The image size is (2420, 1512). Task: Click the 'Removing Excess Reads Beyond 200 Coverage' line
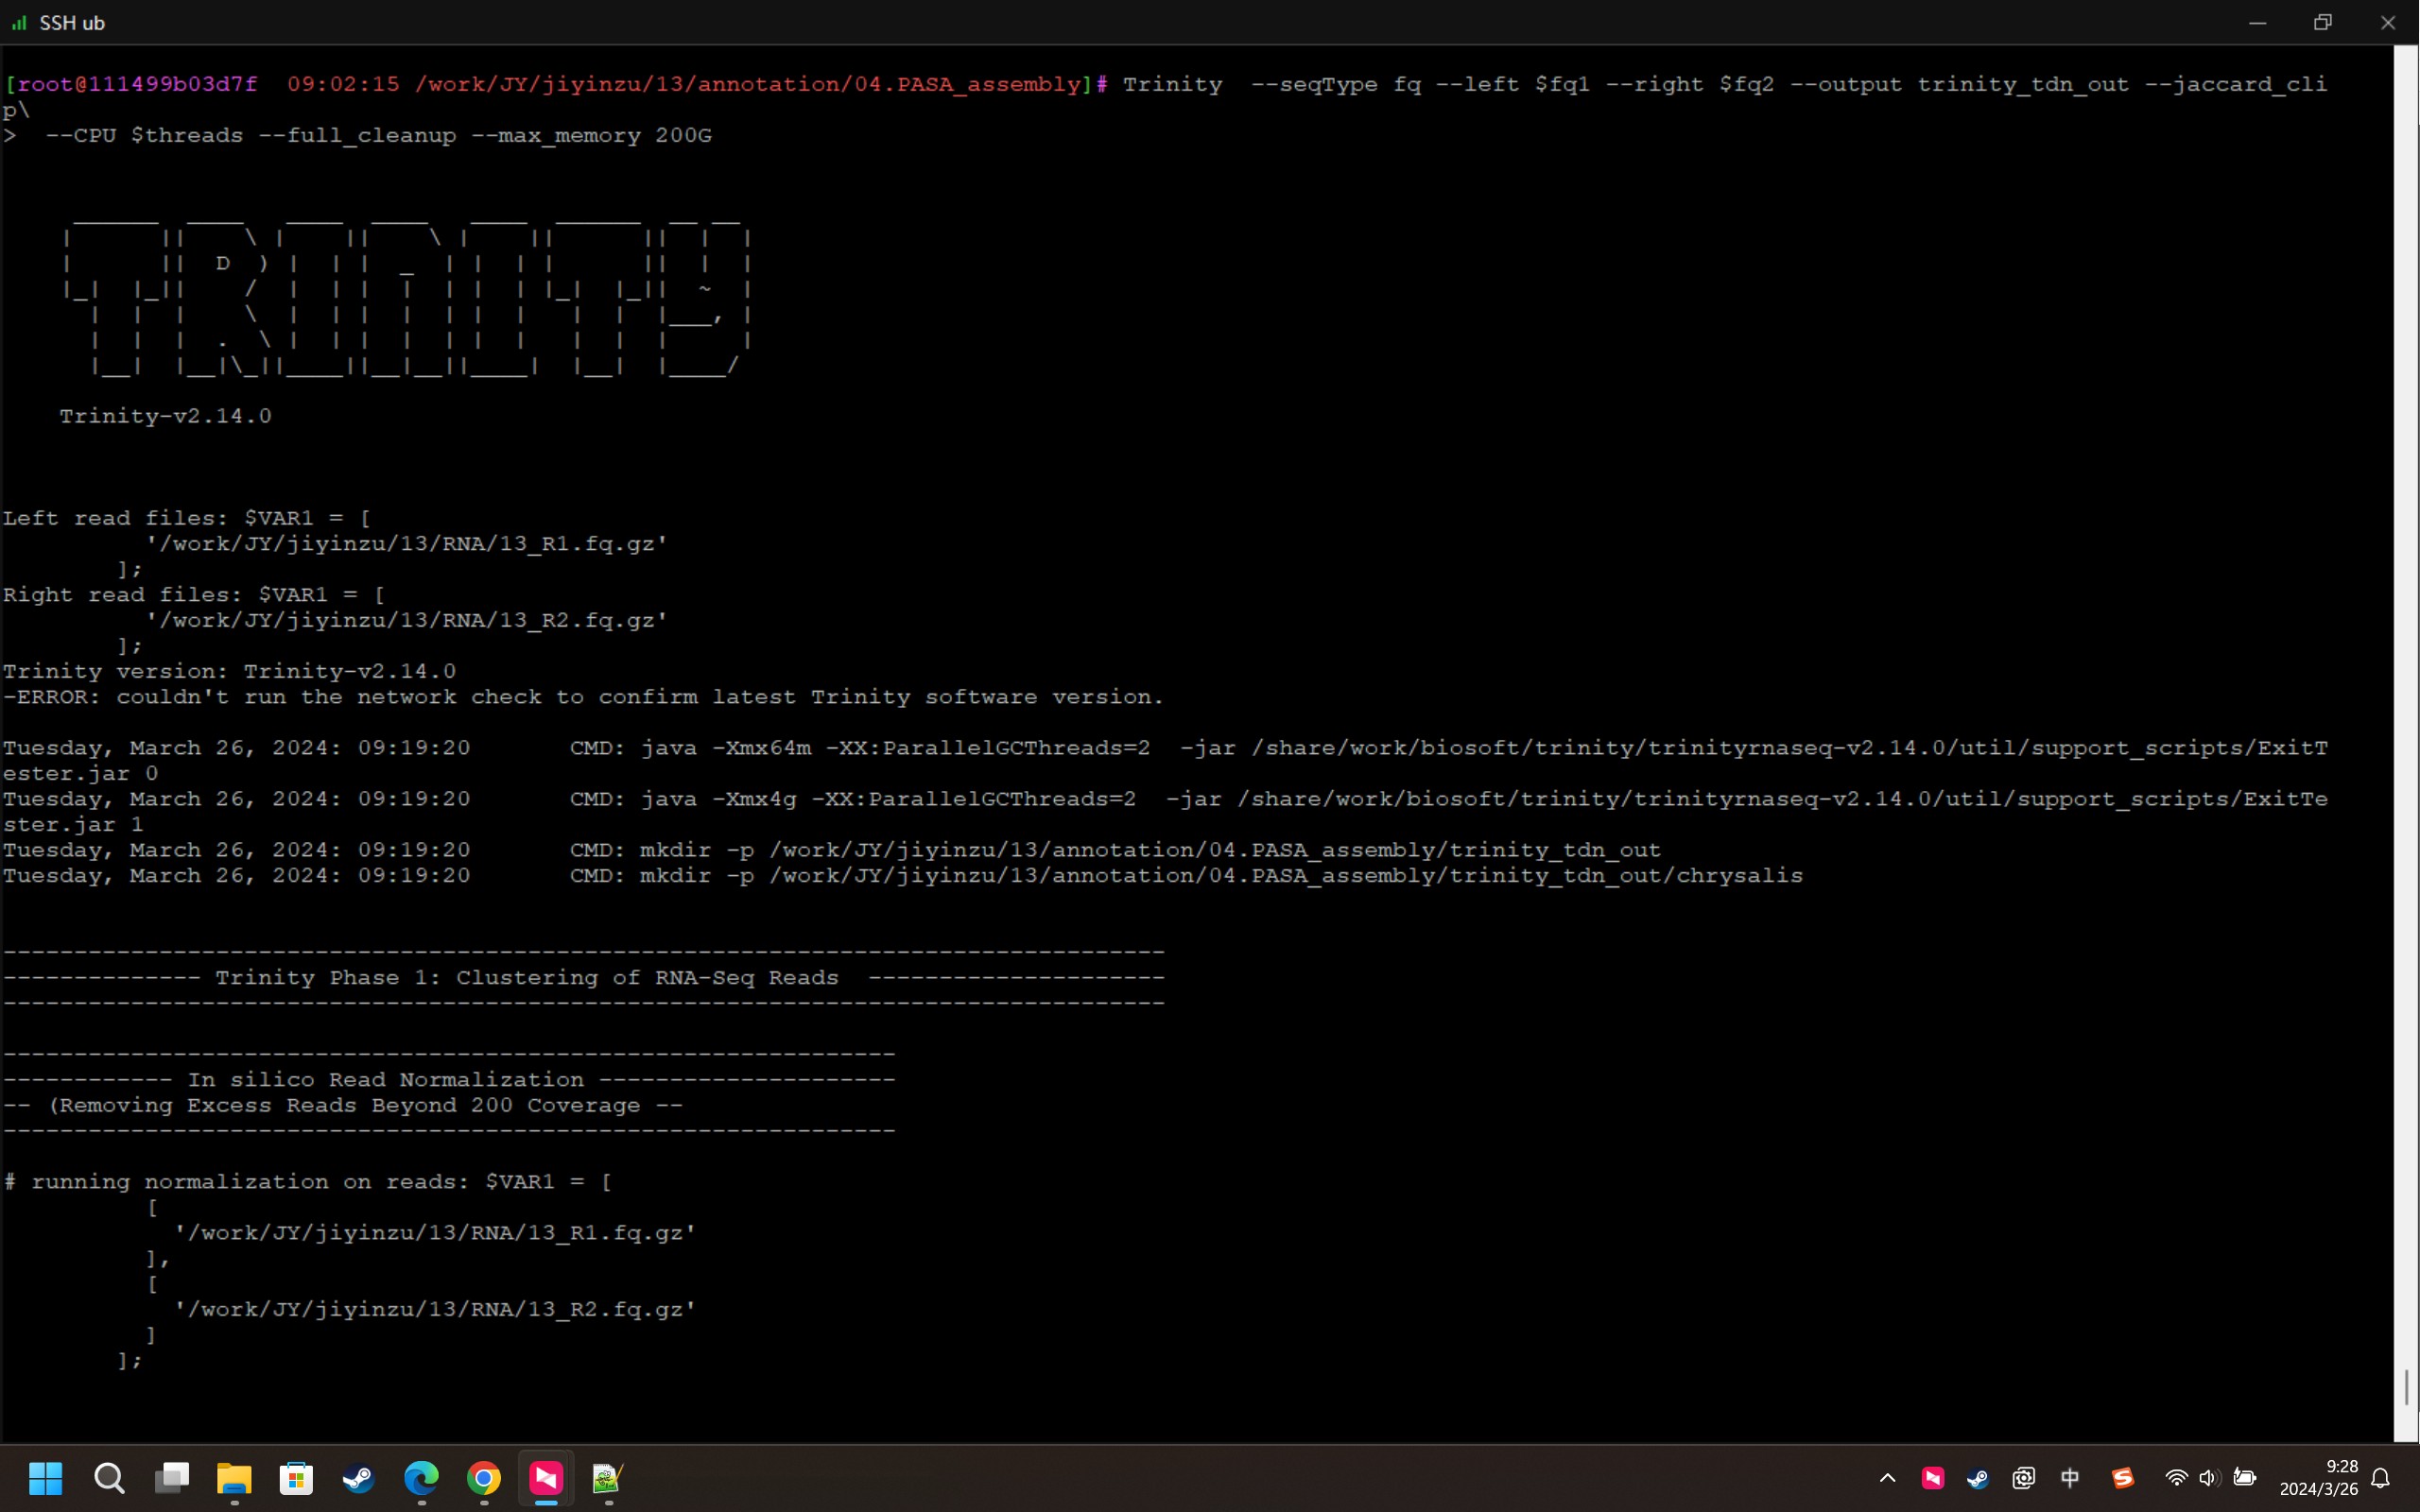pos(343,1106)
